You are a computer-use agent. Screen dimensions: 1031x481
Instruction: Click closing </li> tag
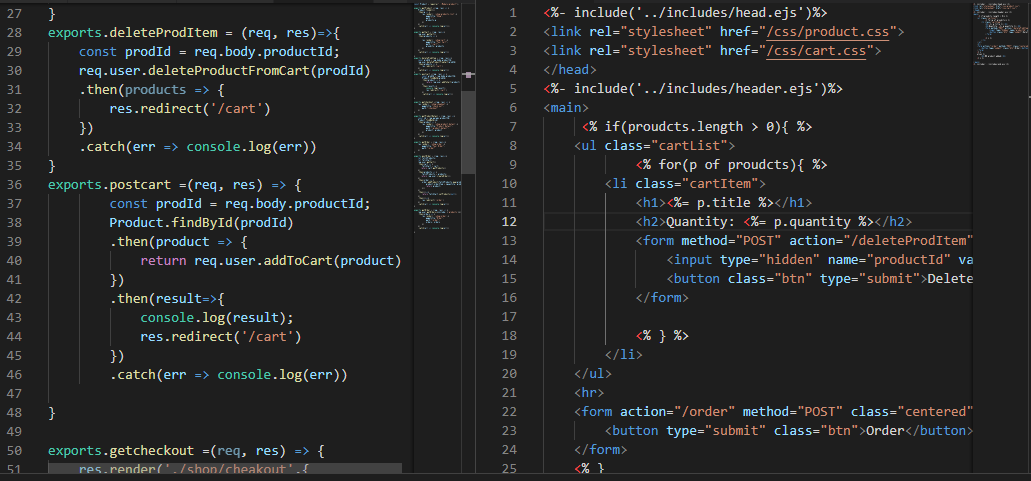click(x=624, y=355)
